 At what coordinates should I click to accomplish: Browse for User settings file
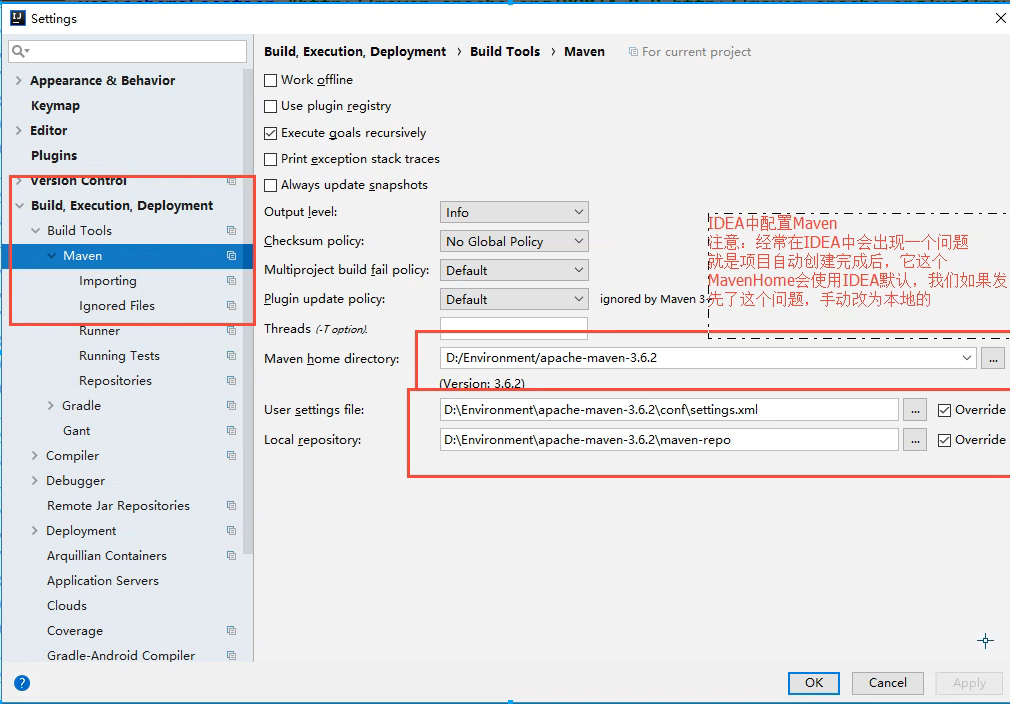coord(915,410)
